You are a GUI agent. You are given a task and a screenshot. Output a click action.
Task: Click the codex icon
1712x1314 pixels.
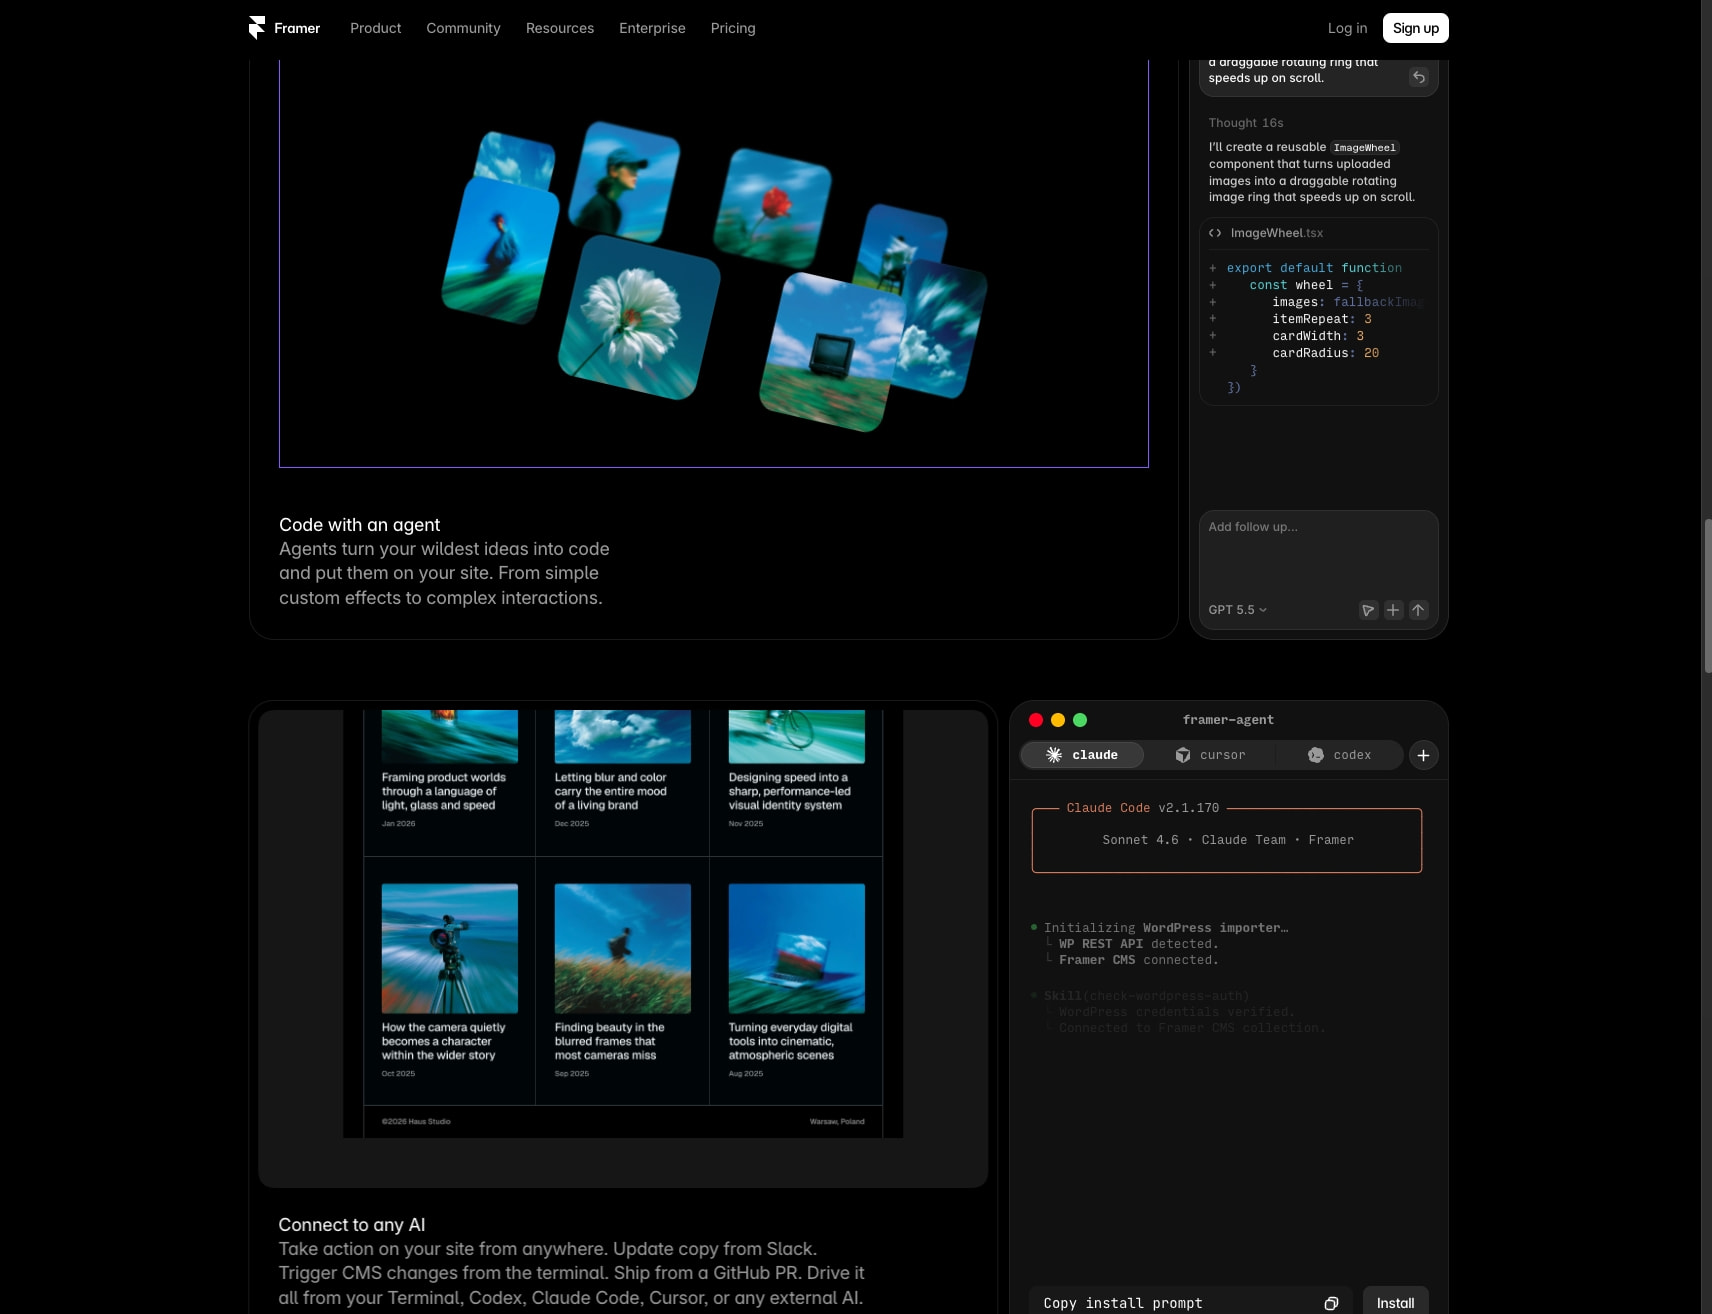(x=1316, y=755)
